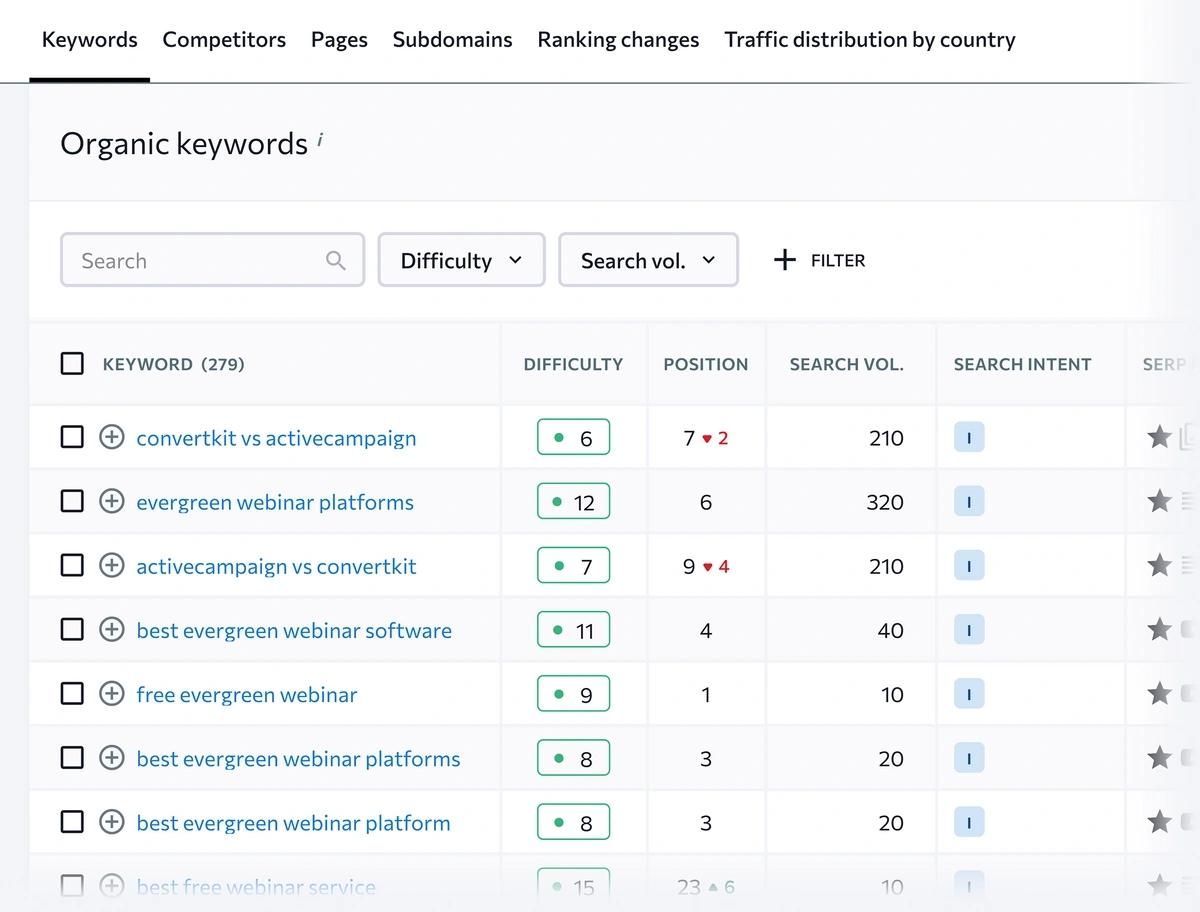Viewport: 1200px width, 912px height.
Task: Click the plus icon beside convertkit vs activecampaign
Action: click(112, 437)
